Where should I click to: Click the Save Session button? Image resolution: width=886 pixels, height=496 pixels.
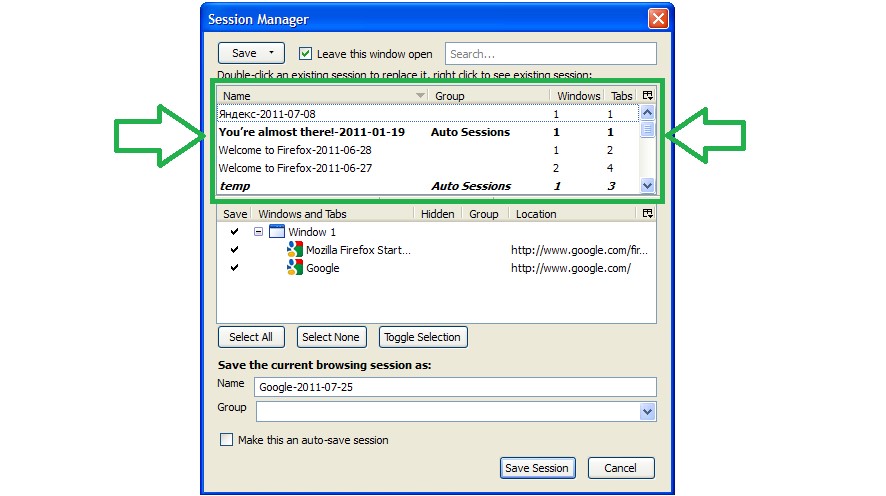[x=537, y=468]
